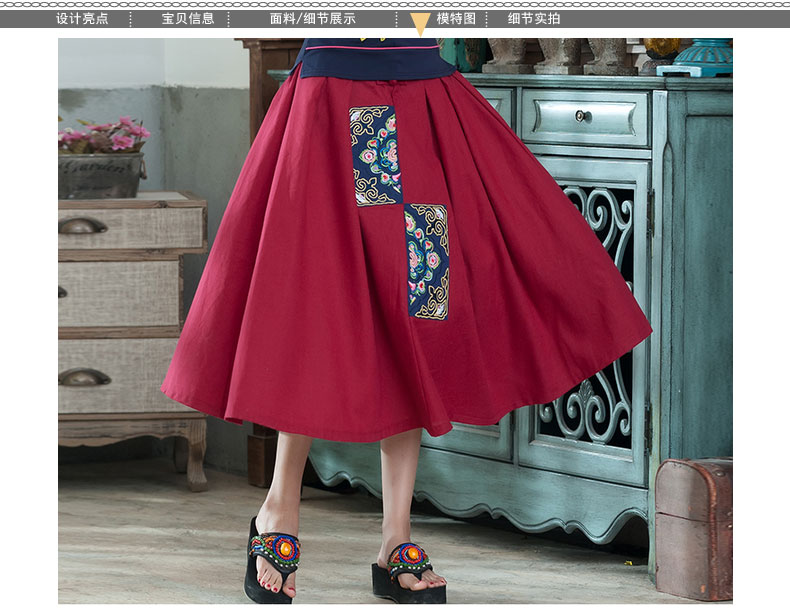
Task: Click the navy blue waistband of the skirt
Action: click(x=372, y=62)
